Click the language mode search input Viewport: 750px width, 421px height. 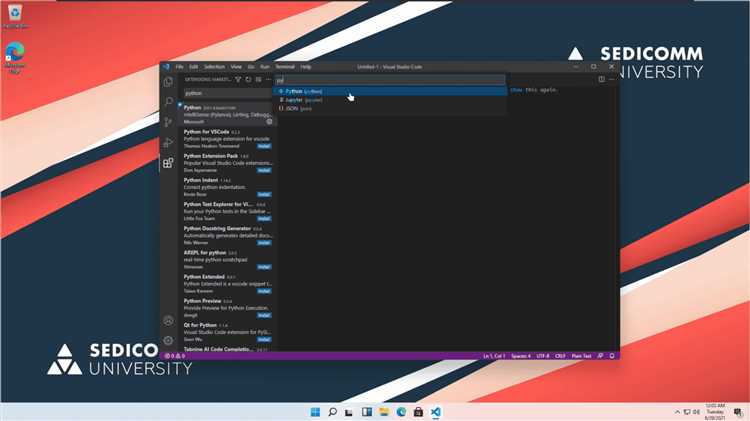coord(390,80)
